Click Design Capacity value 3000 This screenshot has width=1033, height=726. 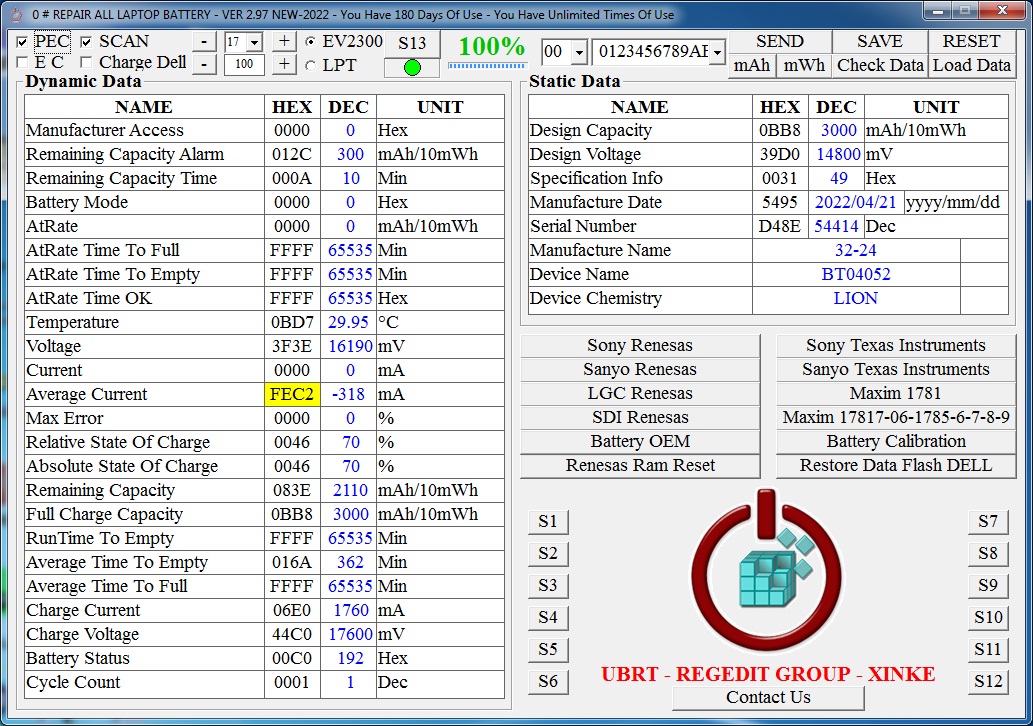[838, 130]
